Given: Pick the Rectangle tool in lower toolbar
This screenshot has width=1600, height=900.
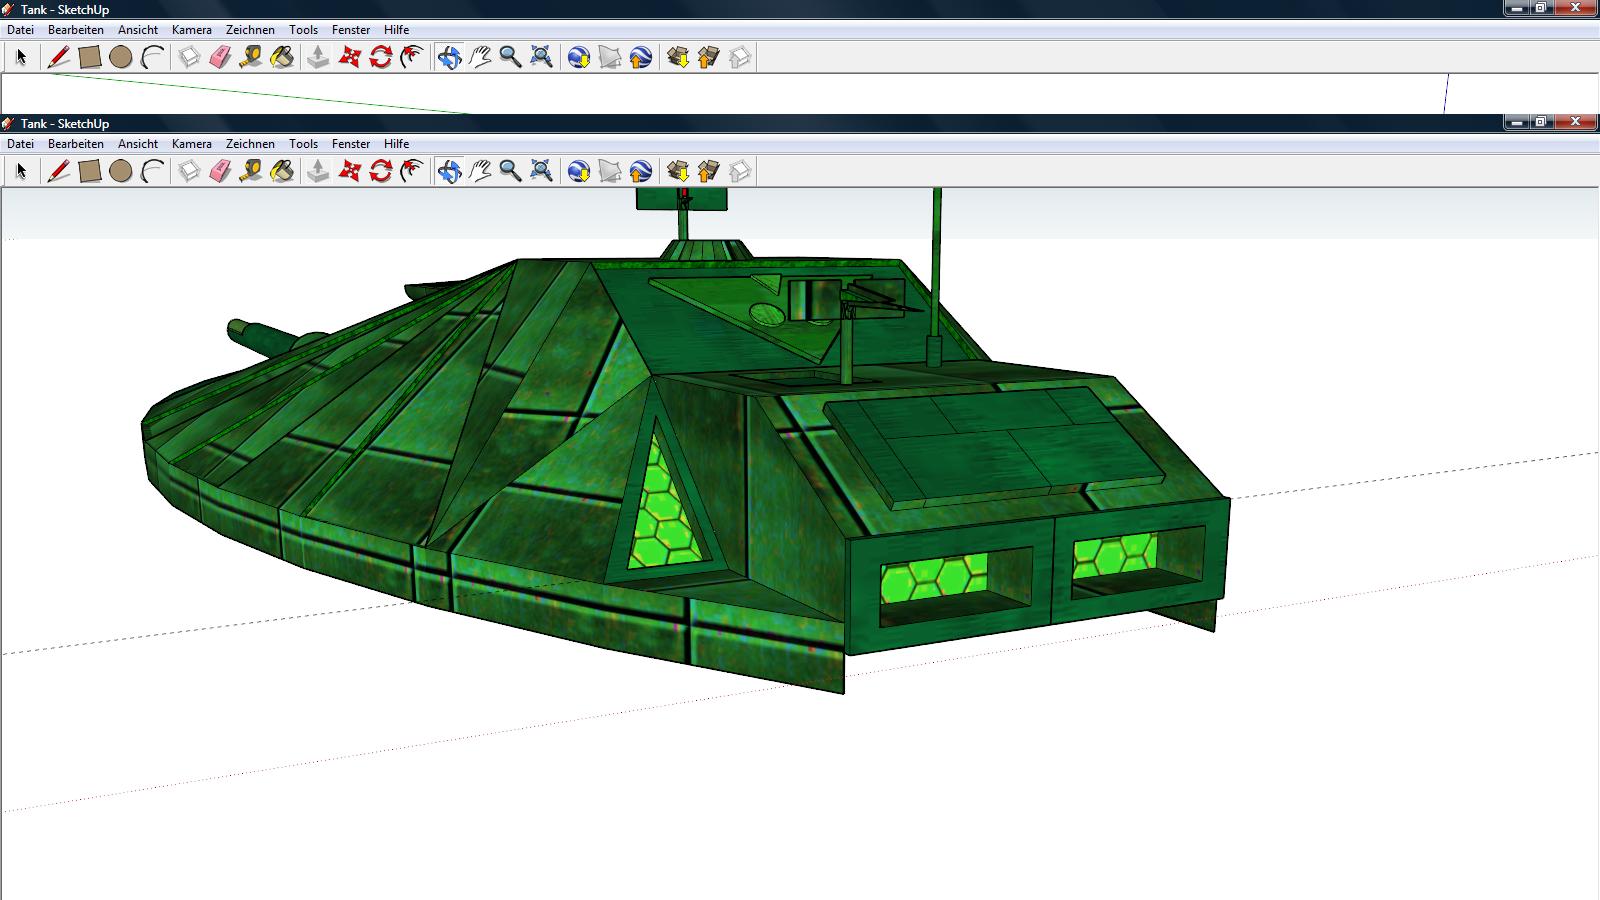Looking at the screenshot, I should 90,171.
